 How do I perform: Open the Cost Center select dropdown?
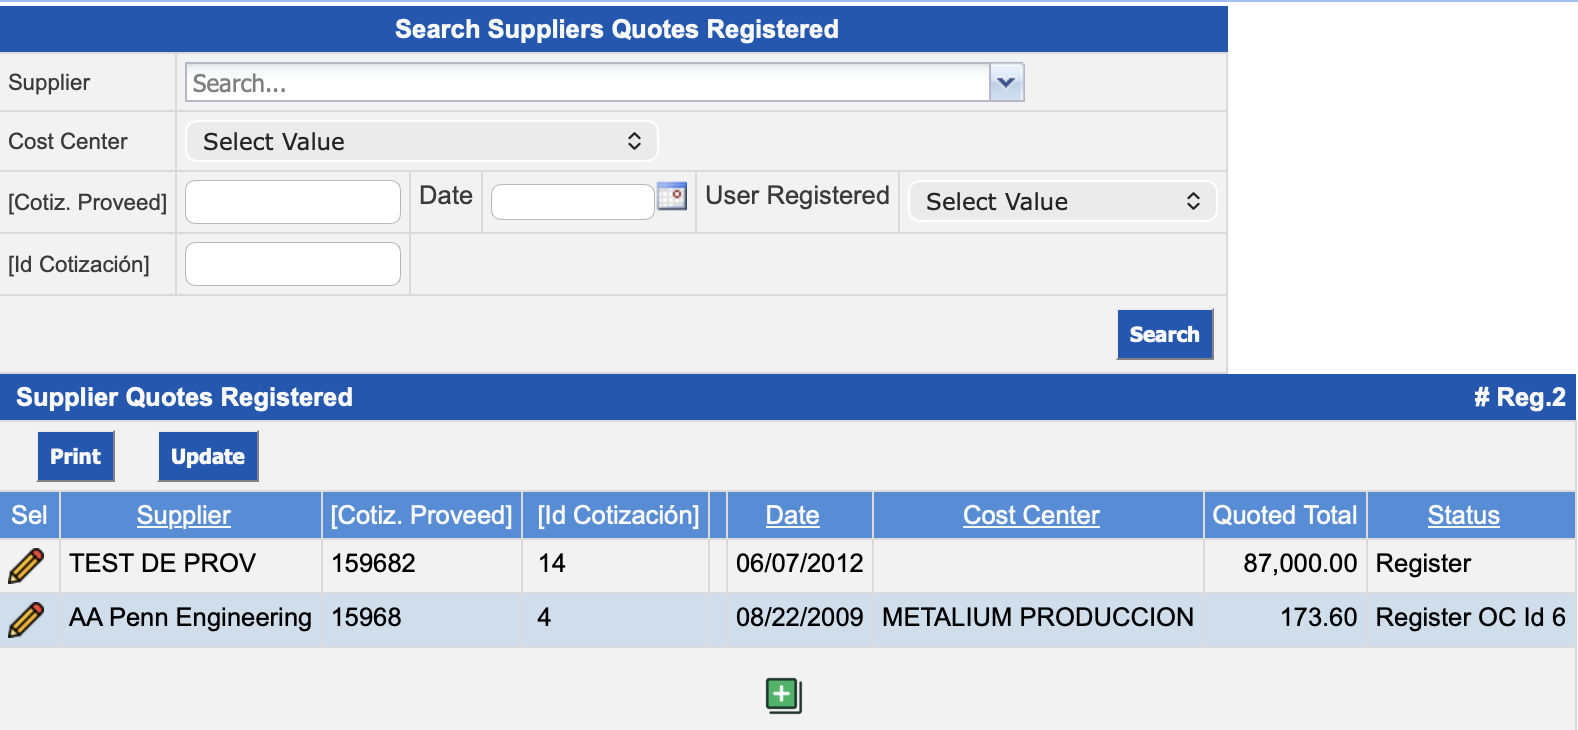coord(421,142)
